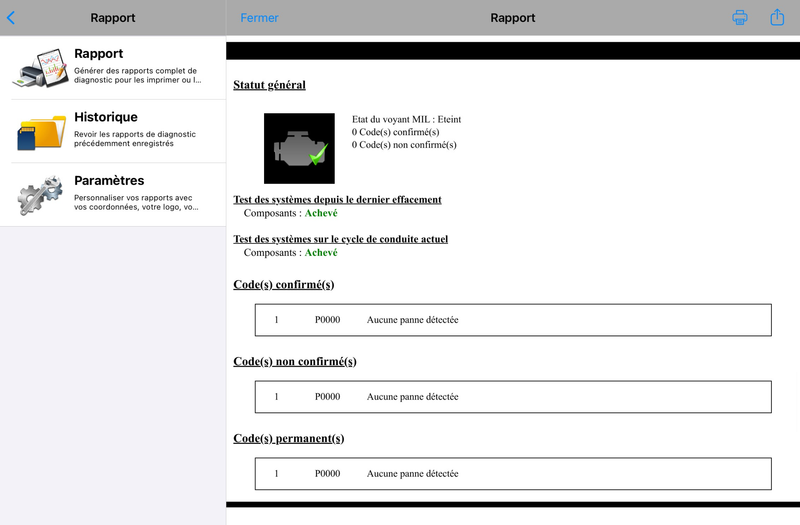The image size is (800, 525).
Task: Tap the back chevron in sidebar header
Action: pyautogui.click(x=11, y=18)
